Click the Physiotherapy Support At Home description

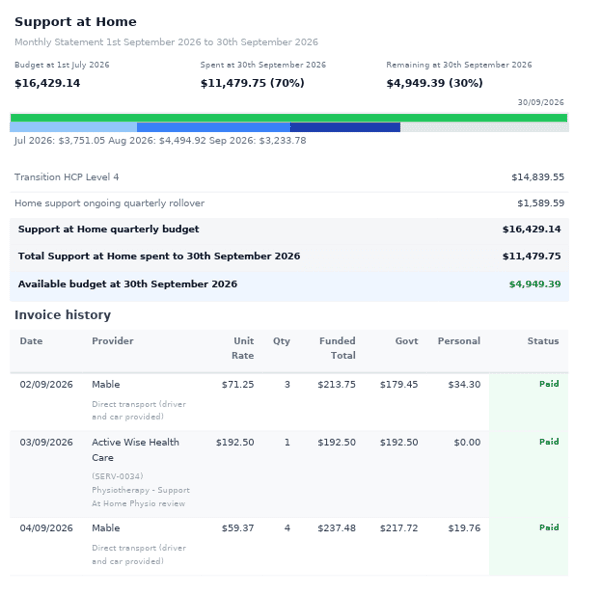141,497
